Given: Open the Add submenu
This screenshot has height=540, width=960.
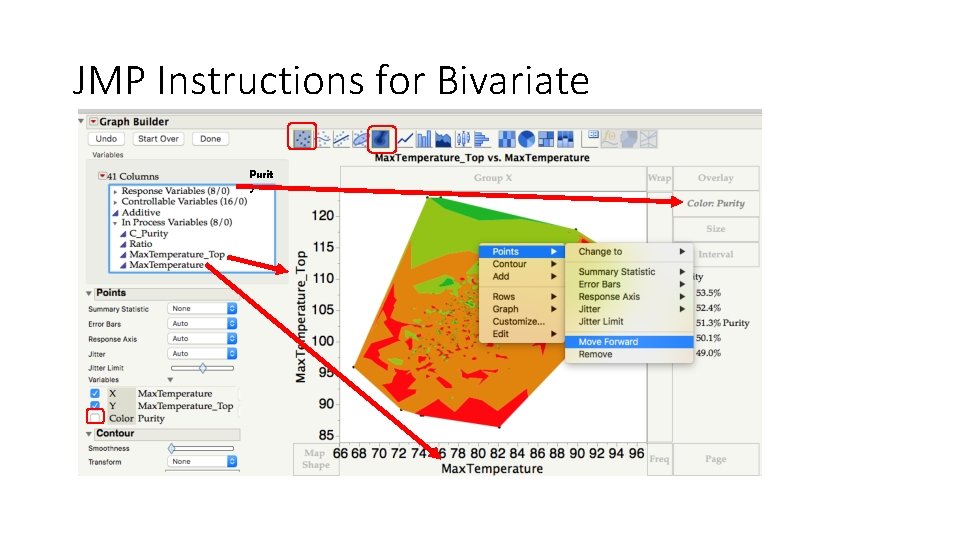Looking at the screenshot, I should 521,276.
